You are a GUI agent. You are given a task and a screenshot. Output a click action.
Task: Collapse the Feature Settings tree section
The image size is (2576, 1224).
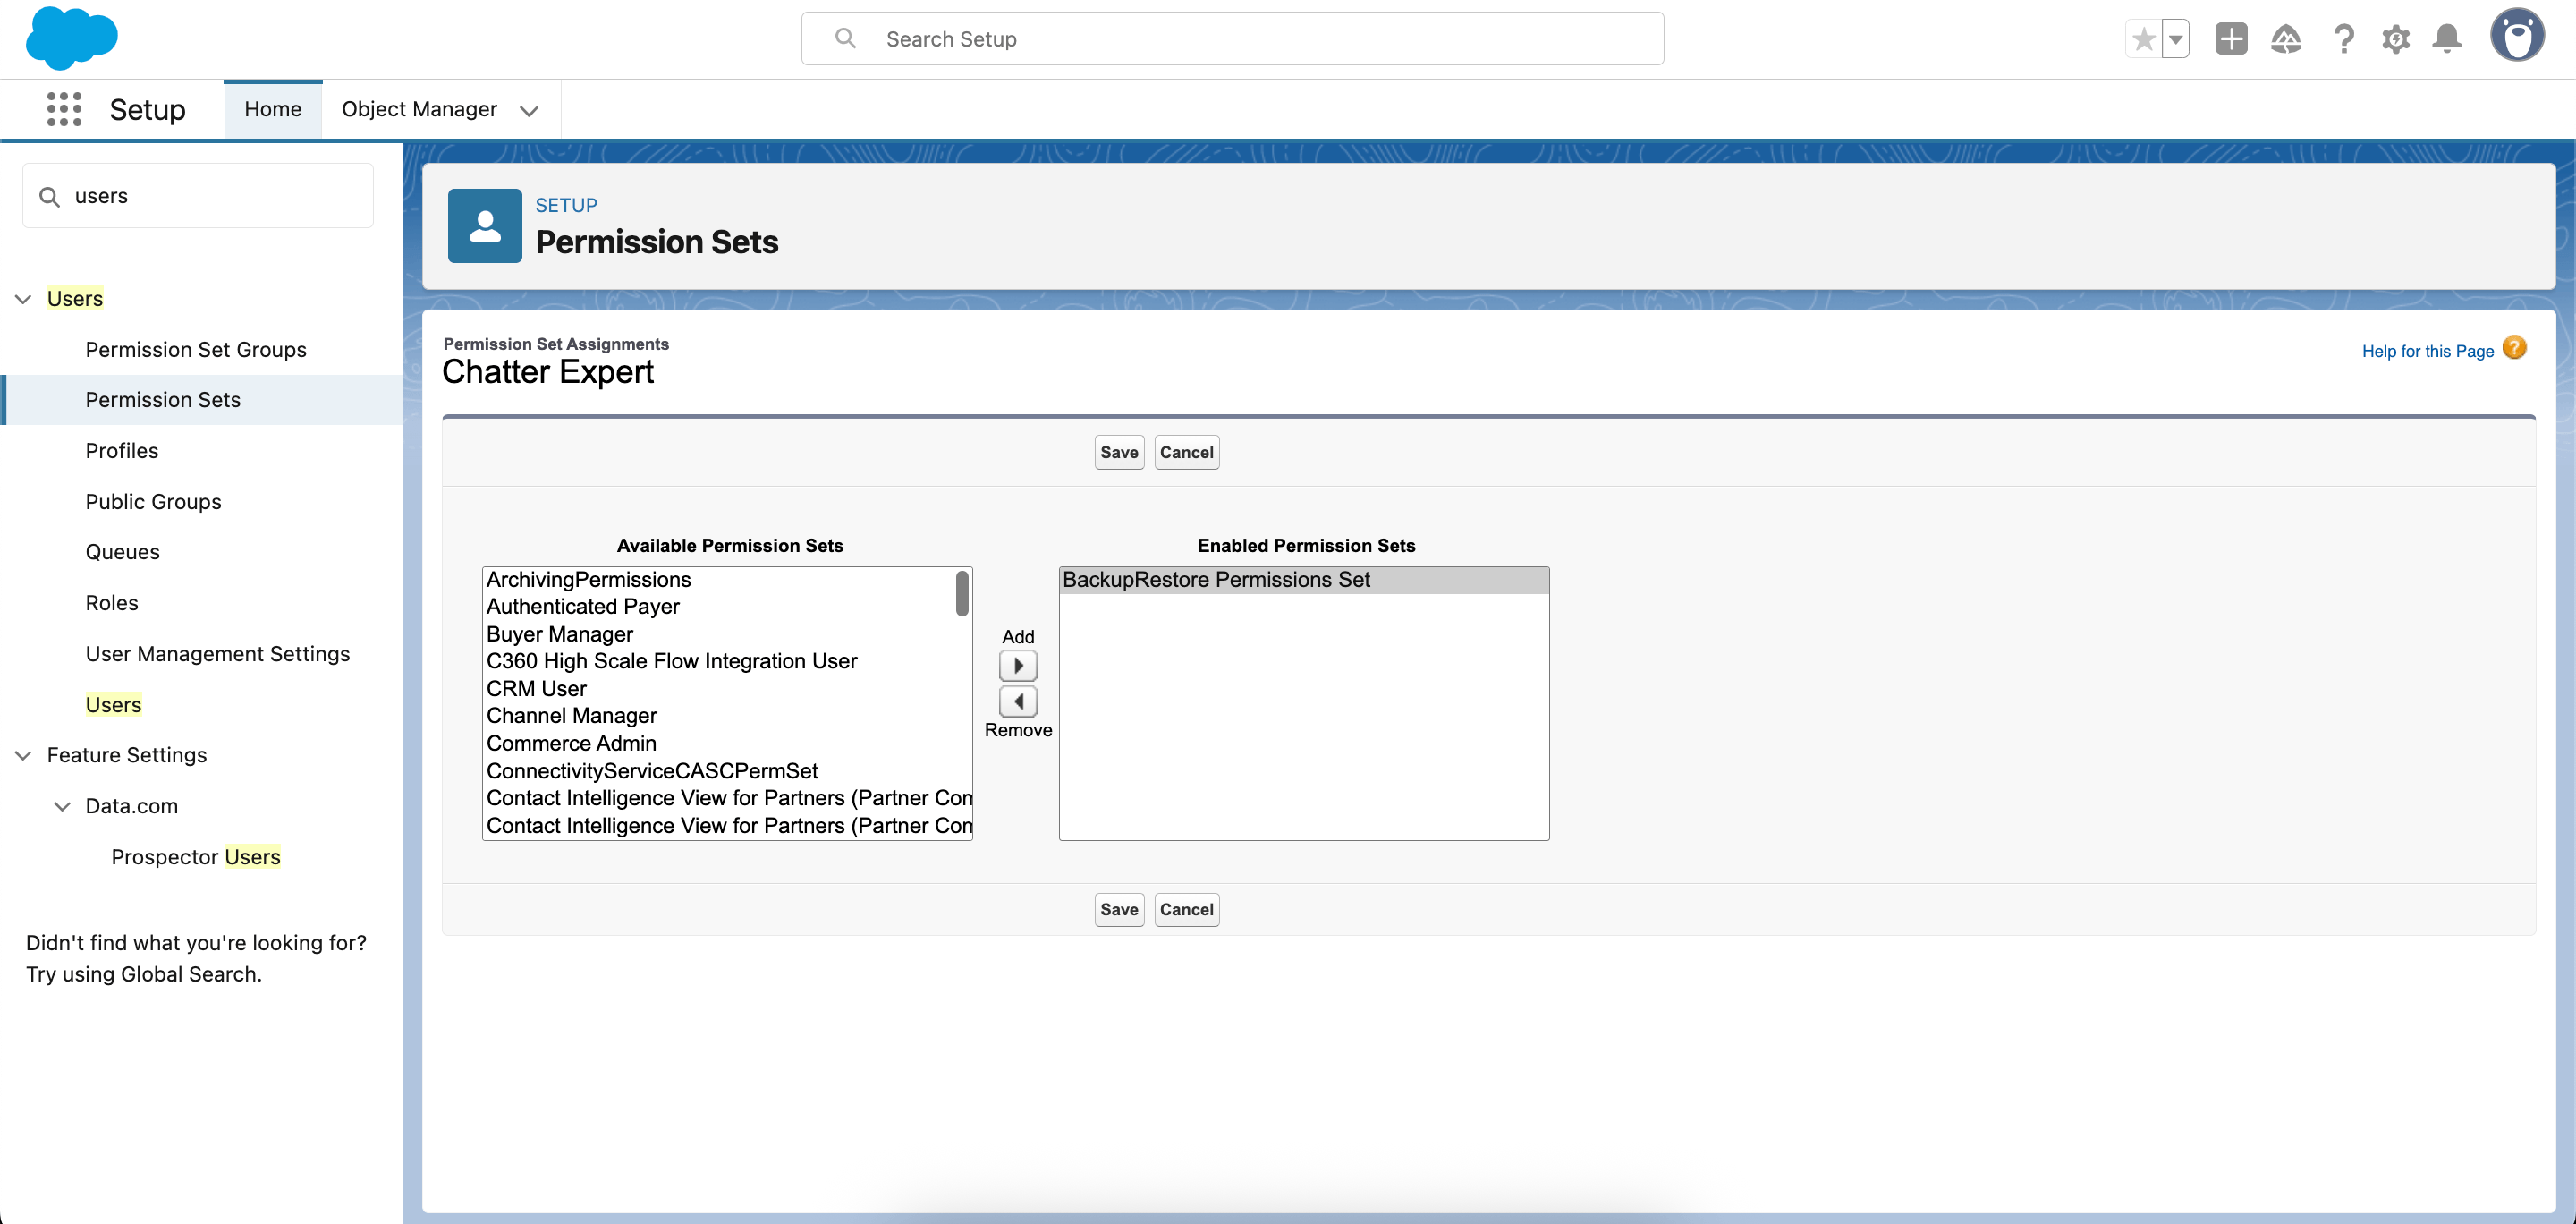(23, 755)
